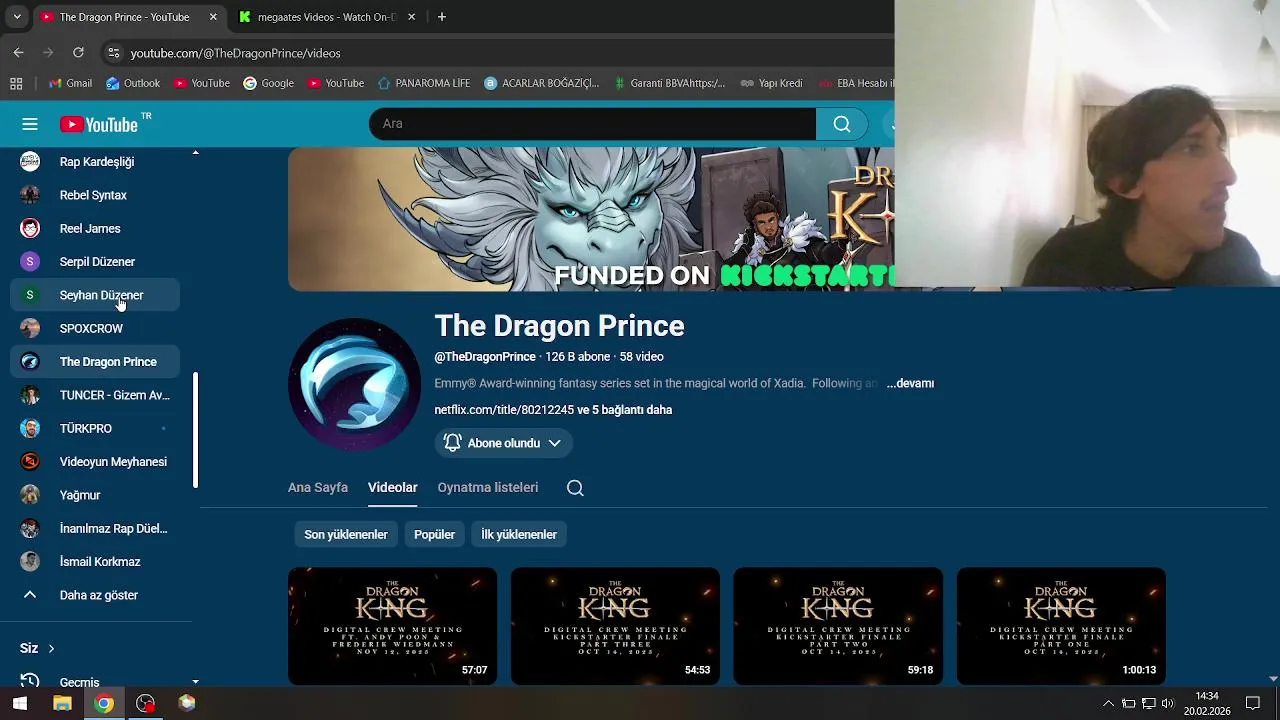This screenshot has height=720, width=1280.
Task: Open the taskbar clock and date
Action: pyautogui.click(x=1206, y=703)
